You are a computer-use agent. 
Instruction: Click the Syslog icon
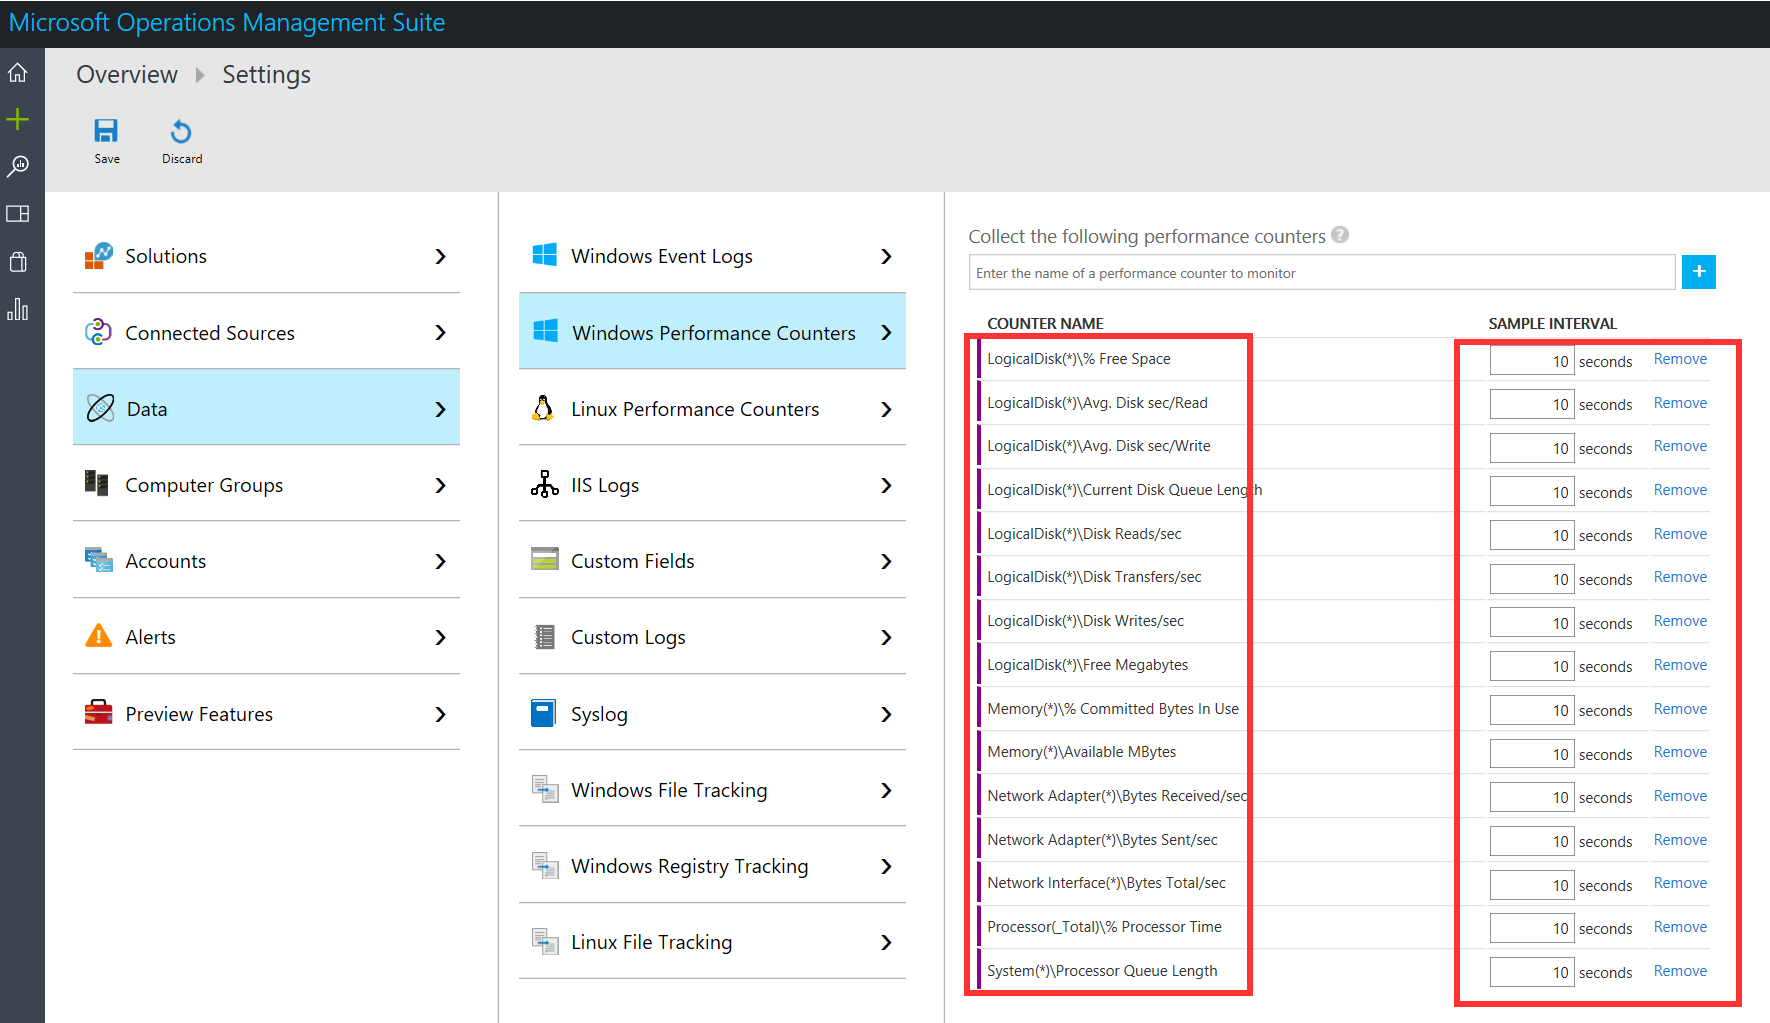pyautogui.click(x=543, y=713)
